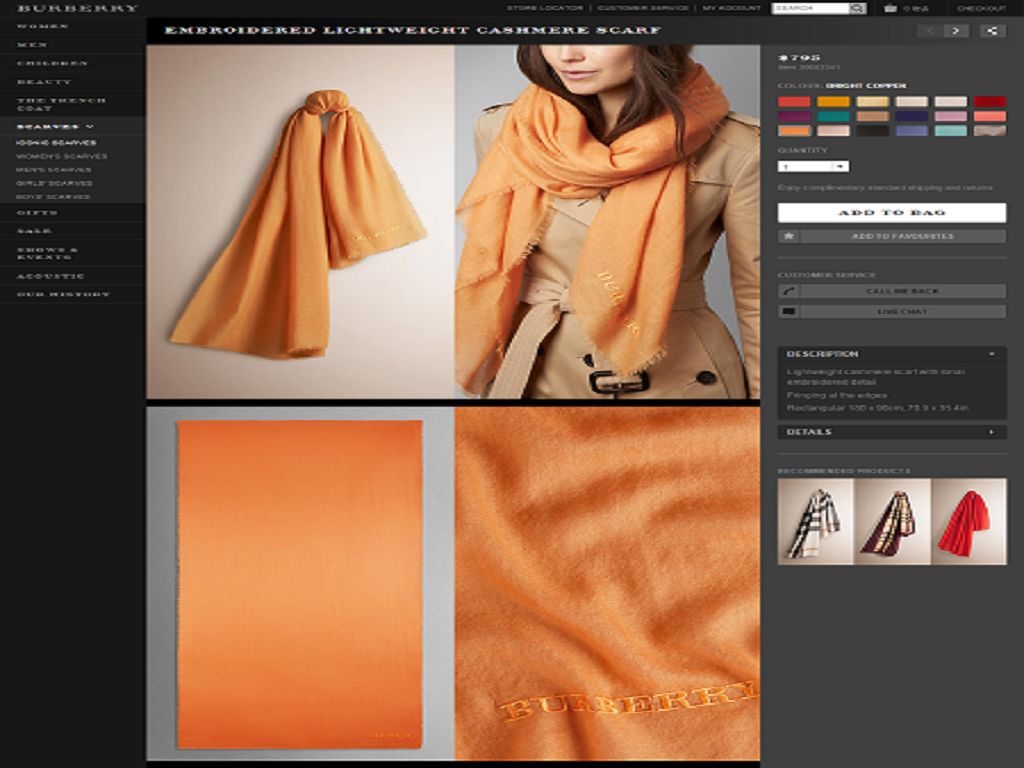1024x768 pixels.
Task: Click Add to Bag button
Action: 892,212
